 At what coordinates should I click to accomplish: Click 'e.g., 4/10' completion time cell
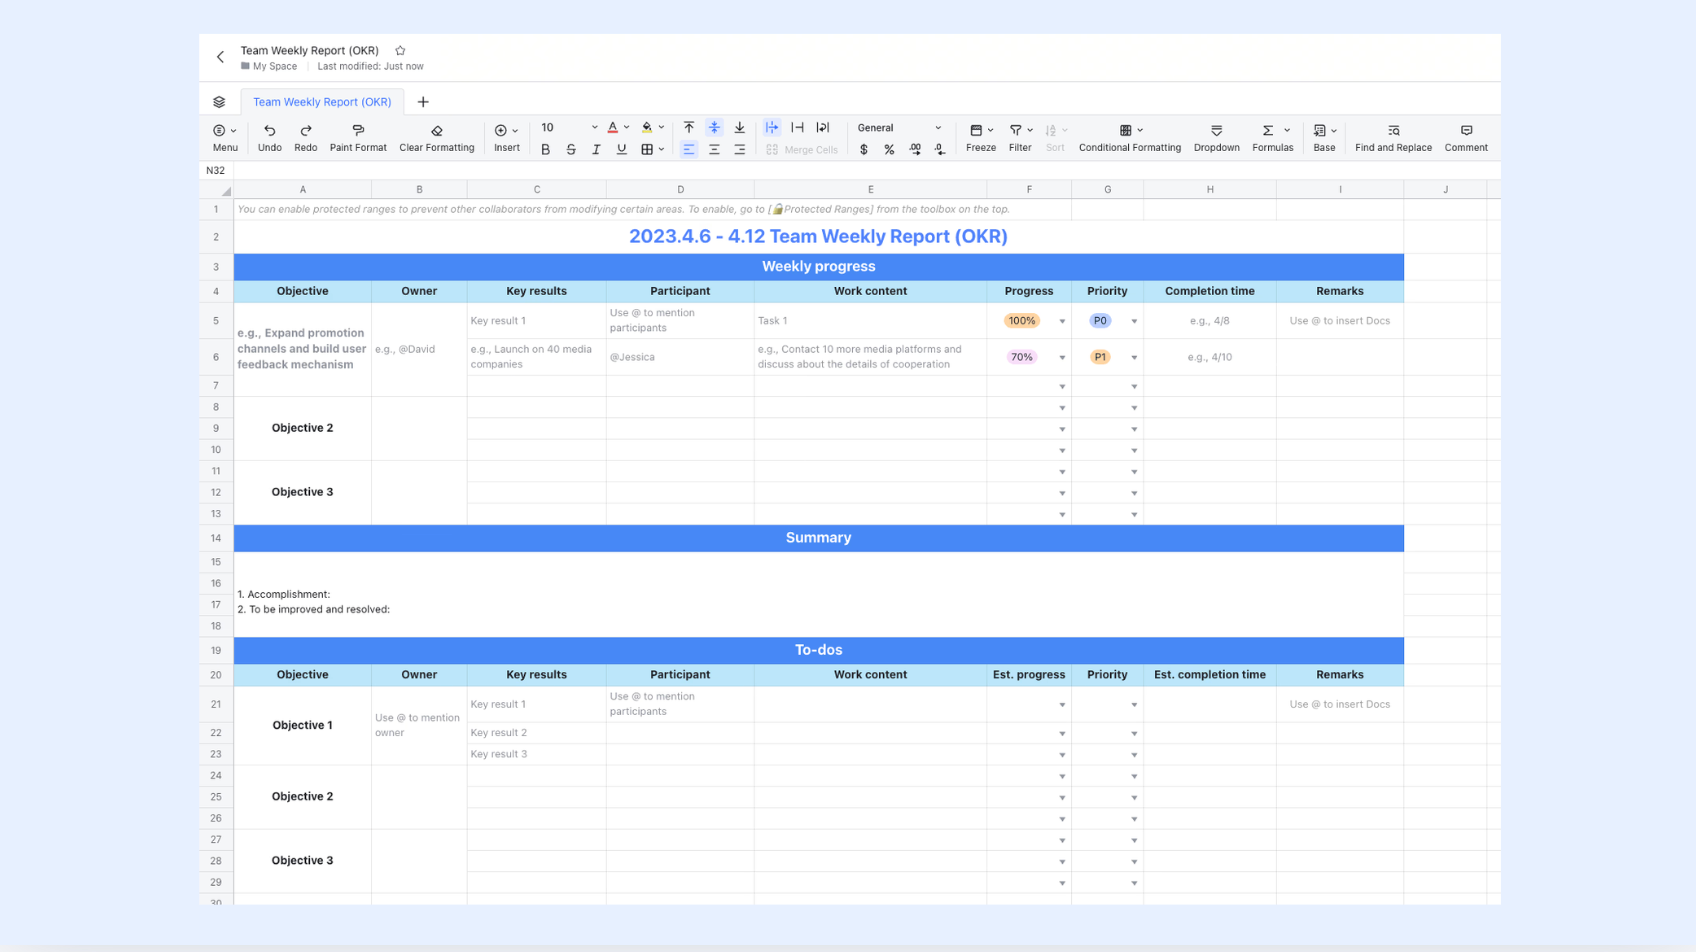1210,357
